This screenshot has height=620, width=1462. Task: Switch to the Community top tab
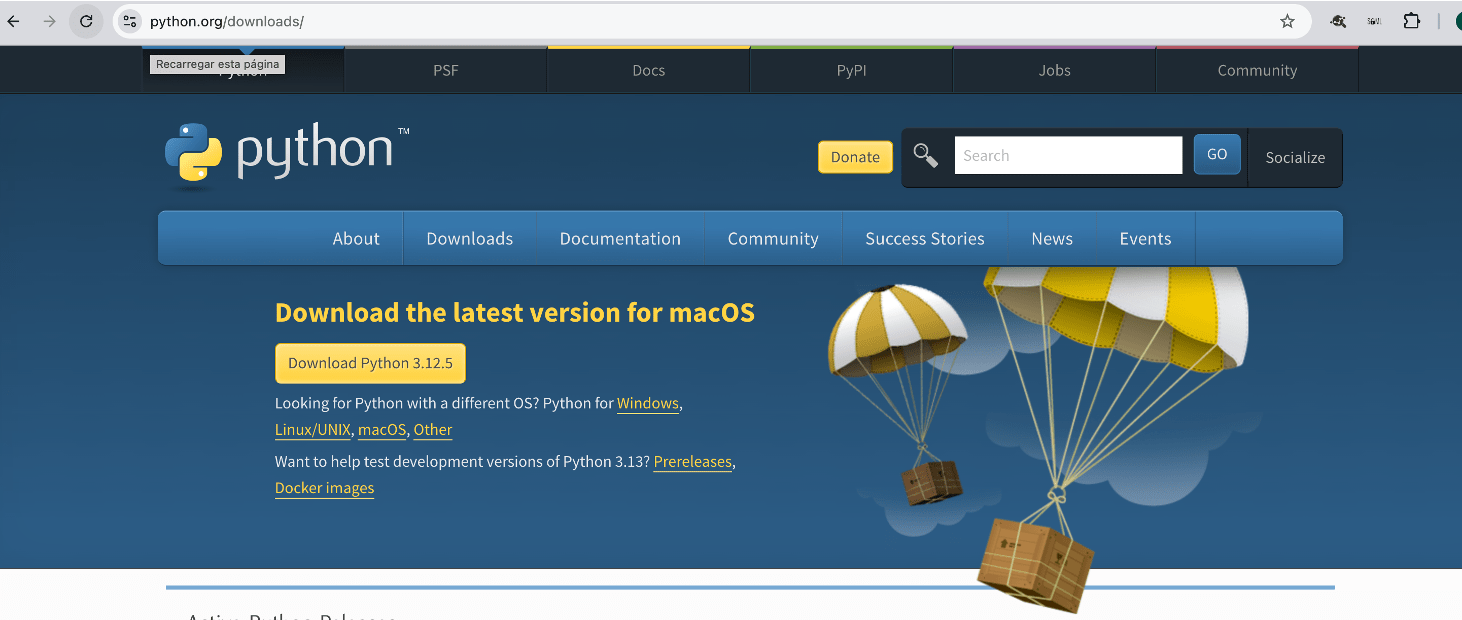pyautogui.click(x=1257, y=70)
